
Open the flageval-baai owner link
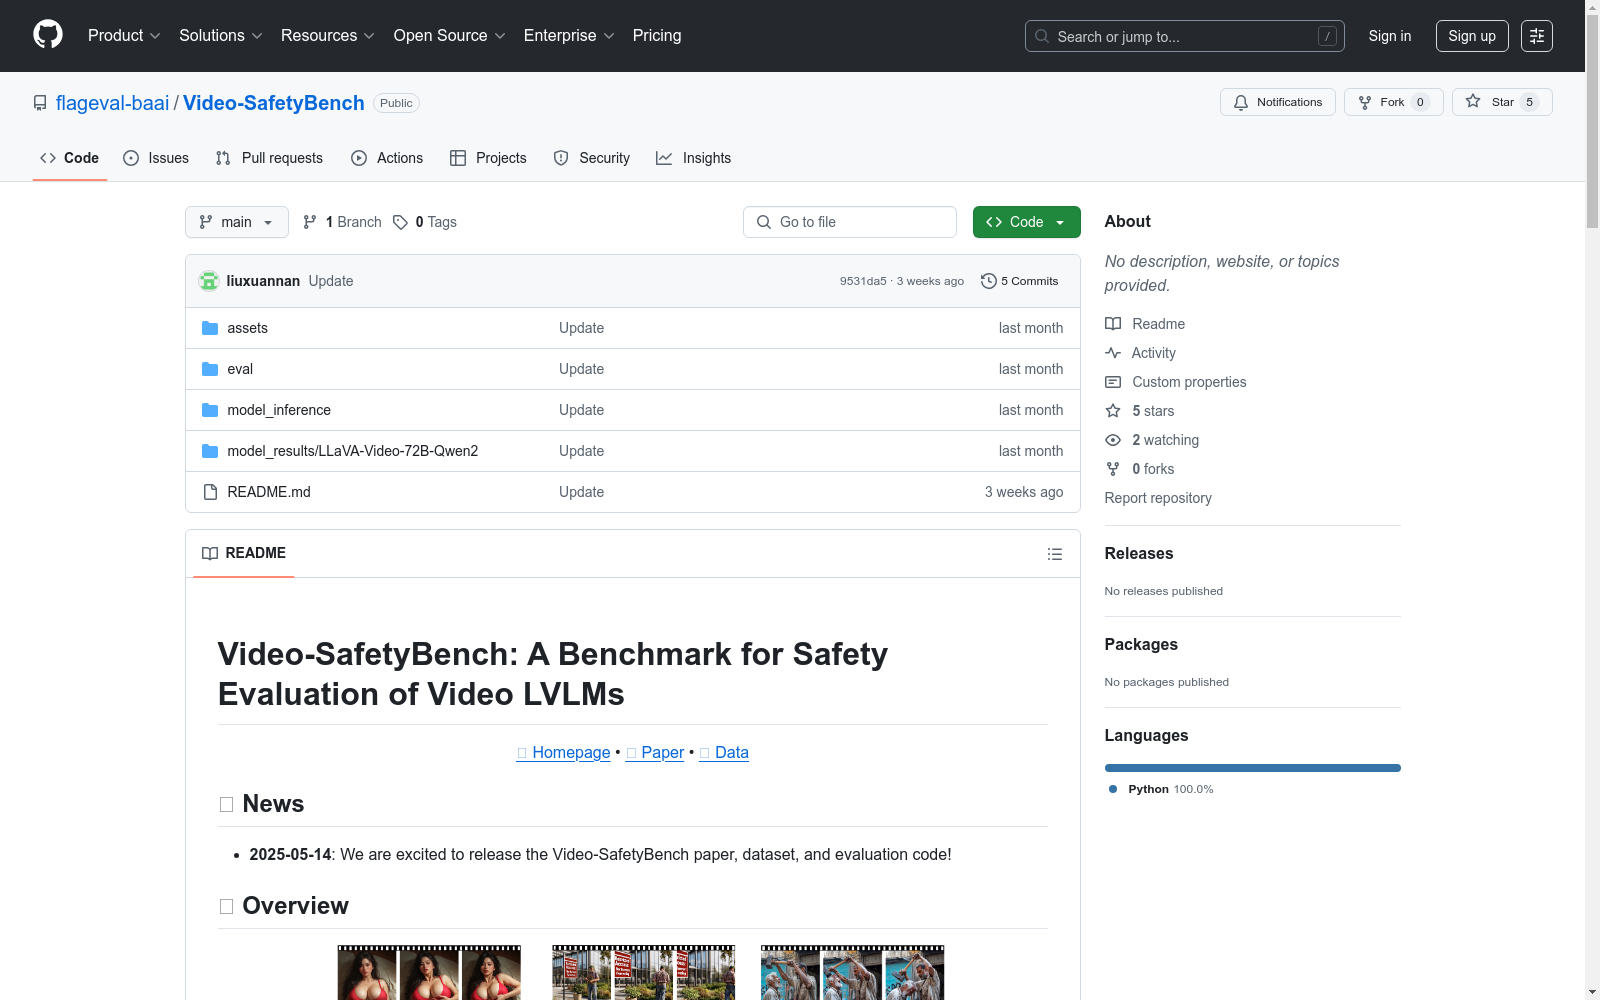click(113, 103)
